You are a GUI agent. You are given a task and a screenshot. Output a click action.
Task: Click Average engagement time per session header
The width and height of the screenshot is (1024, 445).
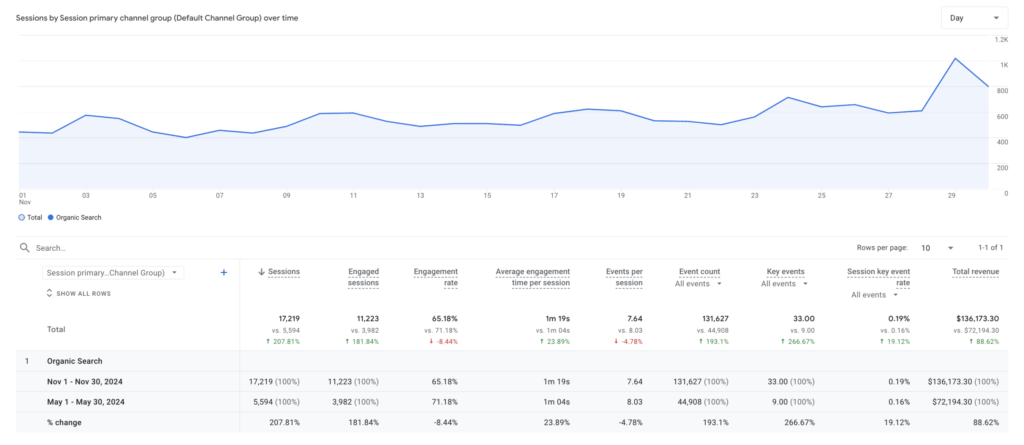533,277
